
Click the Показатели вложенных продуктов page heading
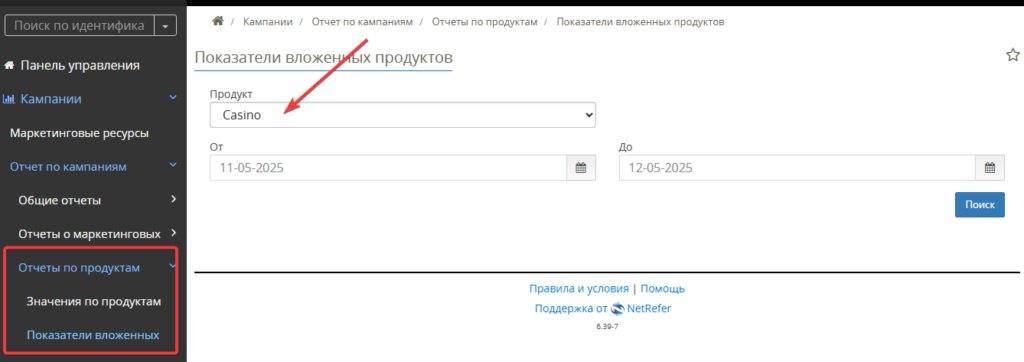pyautogui.click(x=324, y=58)
